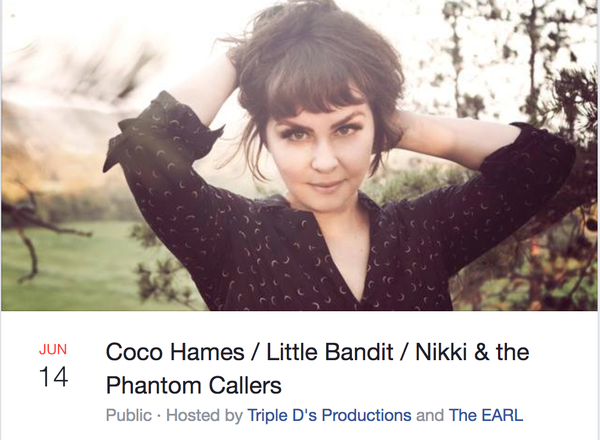The width and height of the screenshot is (600, 440).
Task: Click the Little Bandit portion of the title
Action: coord(329,352)
